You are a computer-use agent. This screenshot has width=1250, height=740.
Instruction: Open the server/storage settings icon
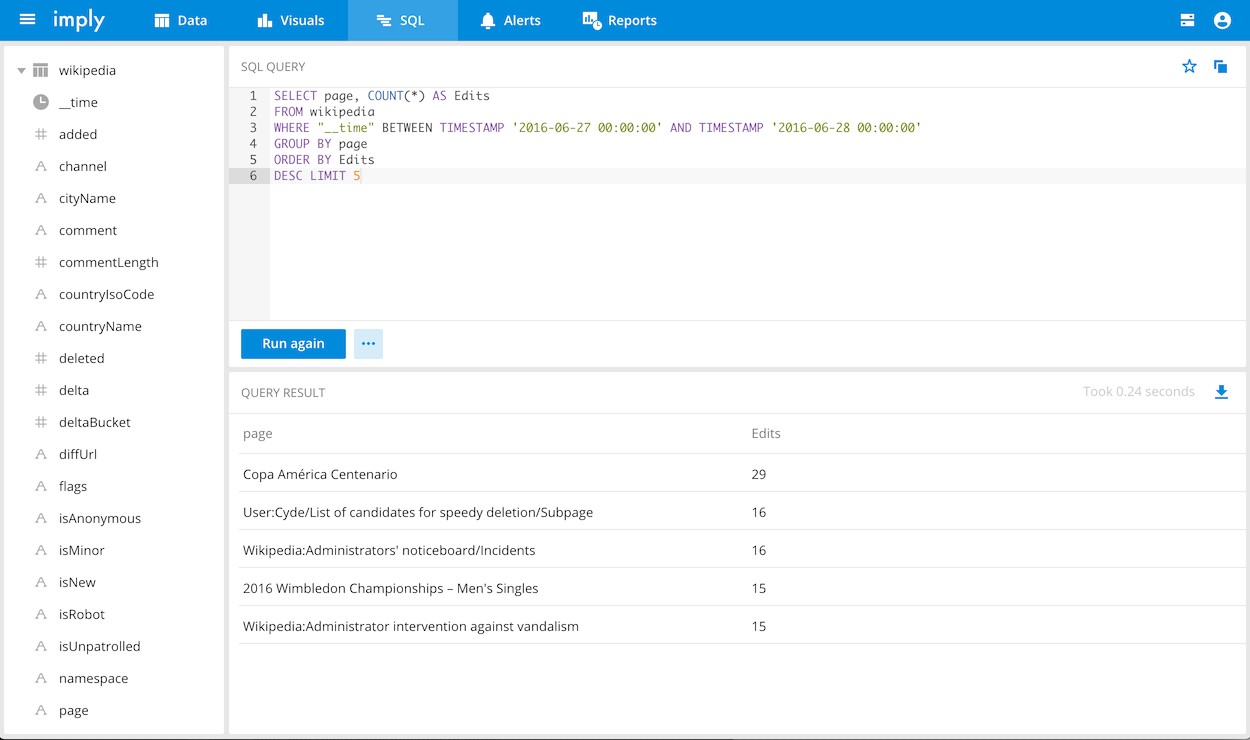point(1188,20)
